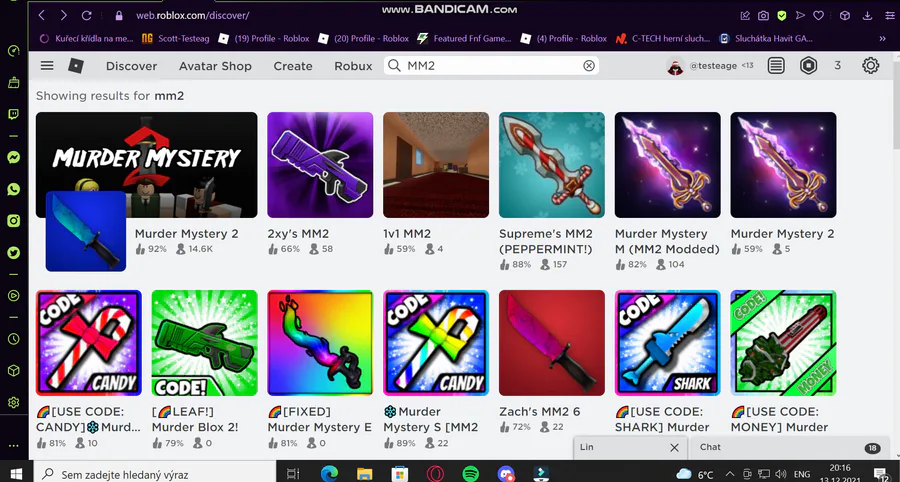
Task: Open the downloads icon in toolbar
Action: (x=867, y=15)
